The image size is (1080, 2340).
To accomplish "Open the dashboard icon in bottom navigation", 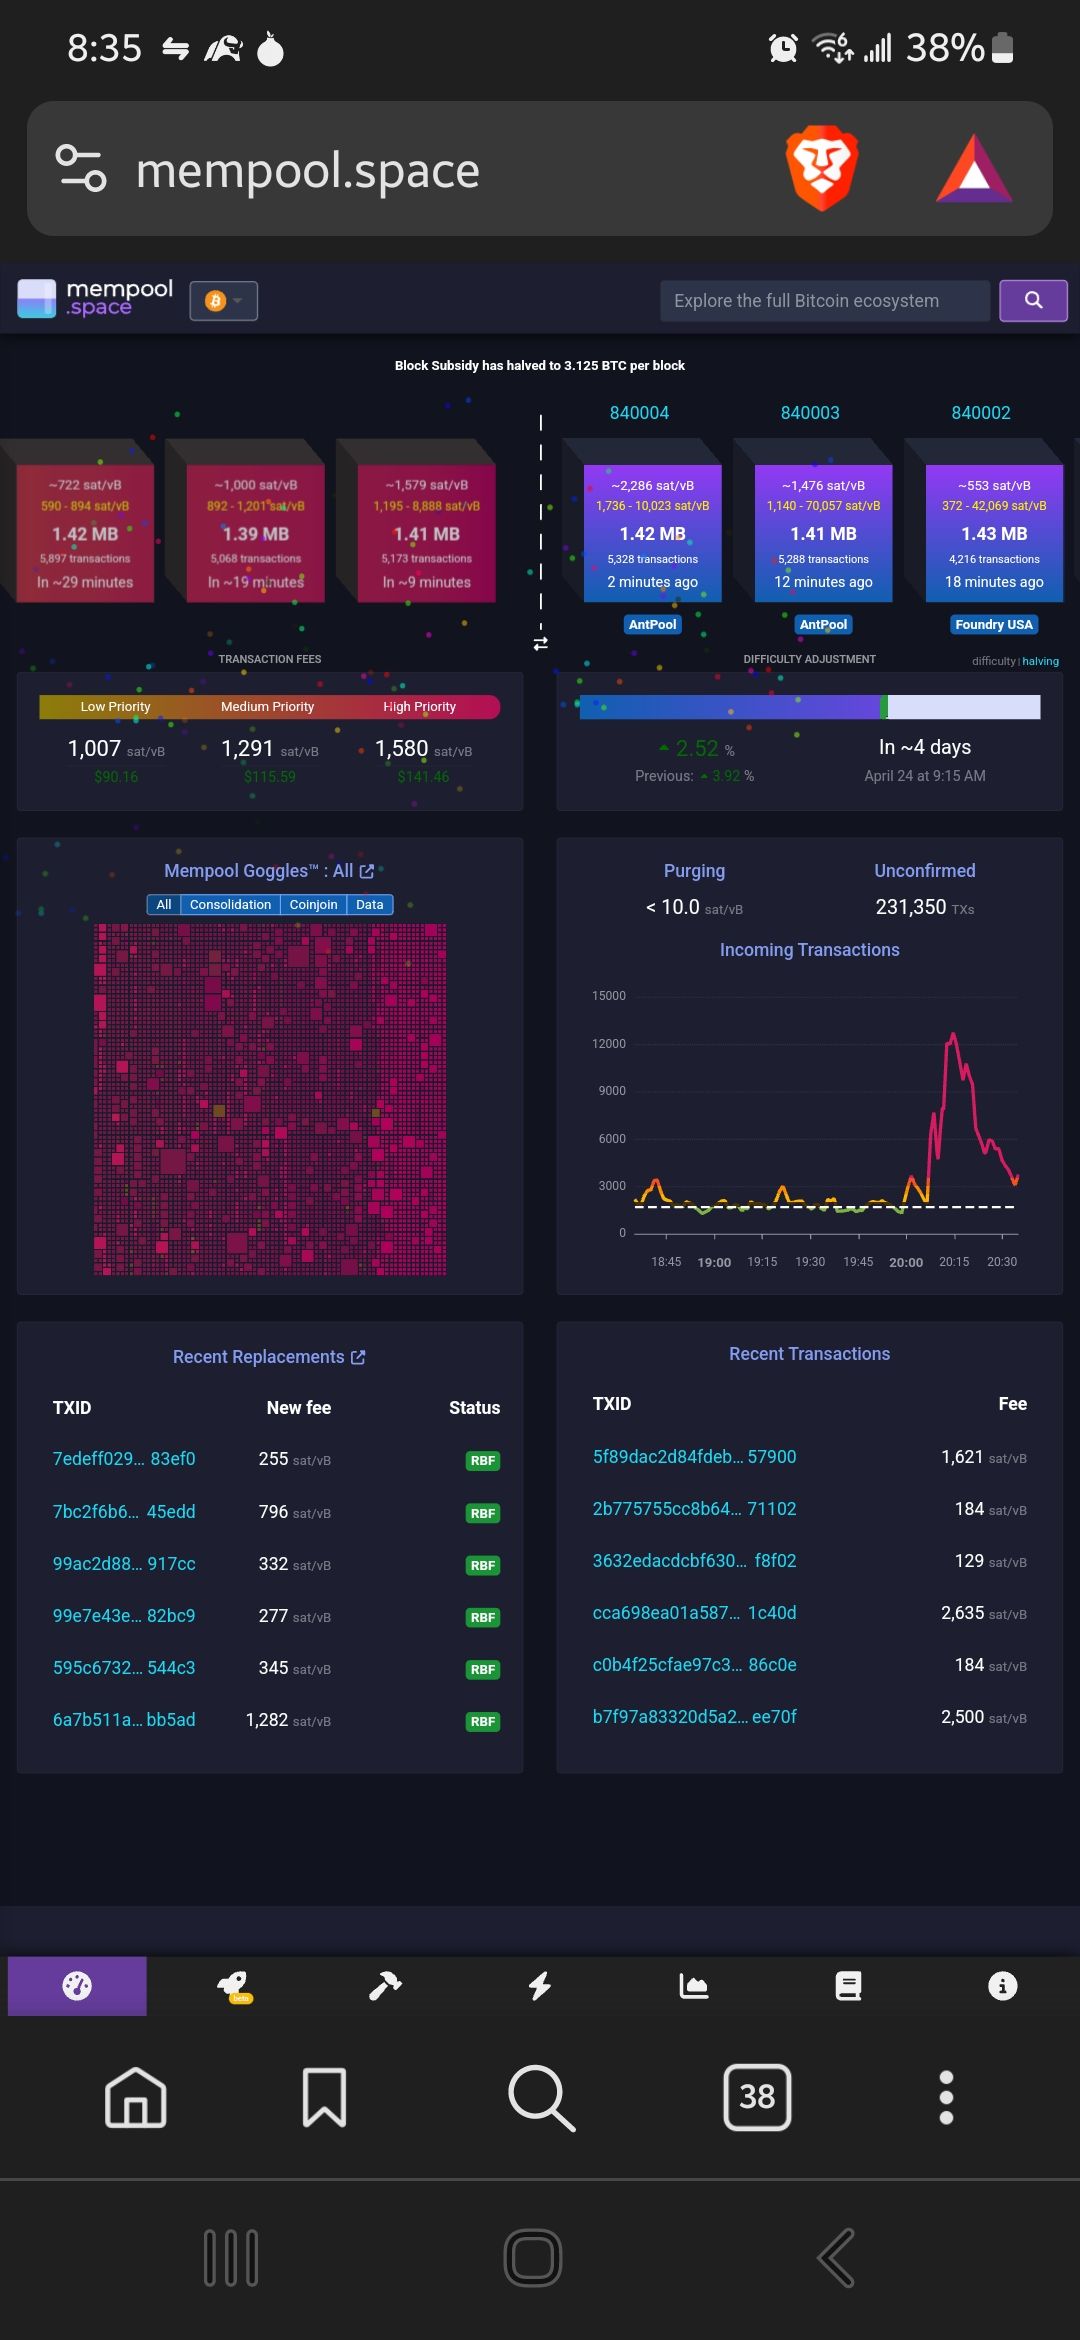I will [x=77, y=1986].
